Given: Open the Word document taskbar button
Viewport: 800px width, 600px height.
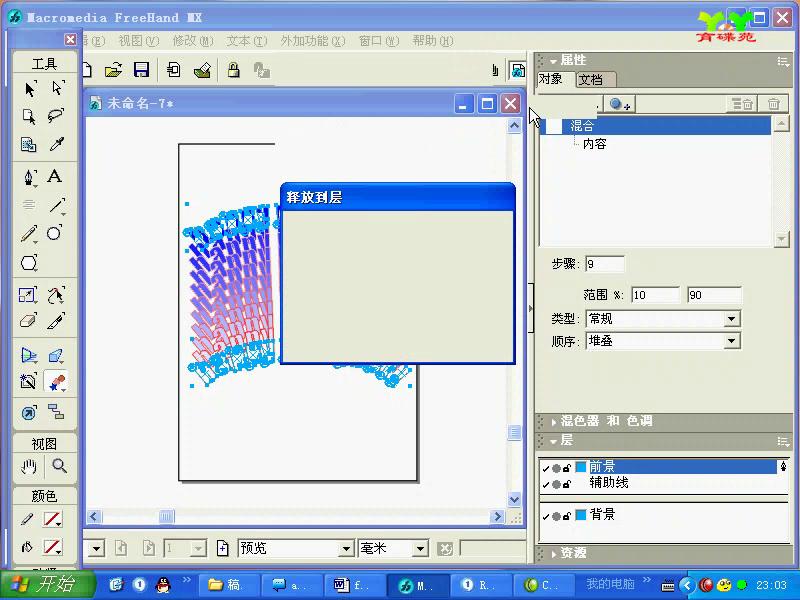Looking at the screenshot, I should pyautogui.click(x=355, y=585).
